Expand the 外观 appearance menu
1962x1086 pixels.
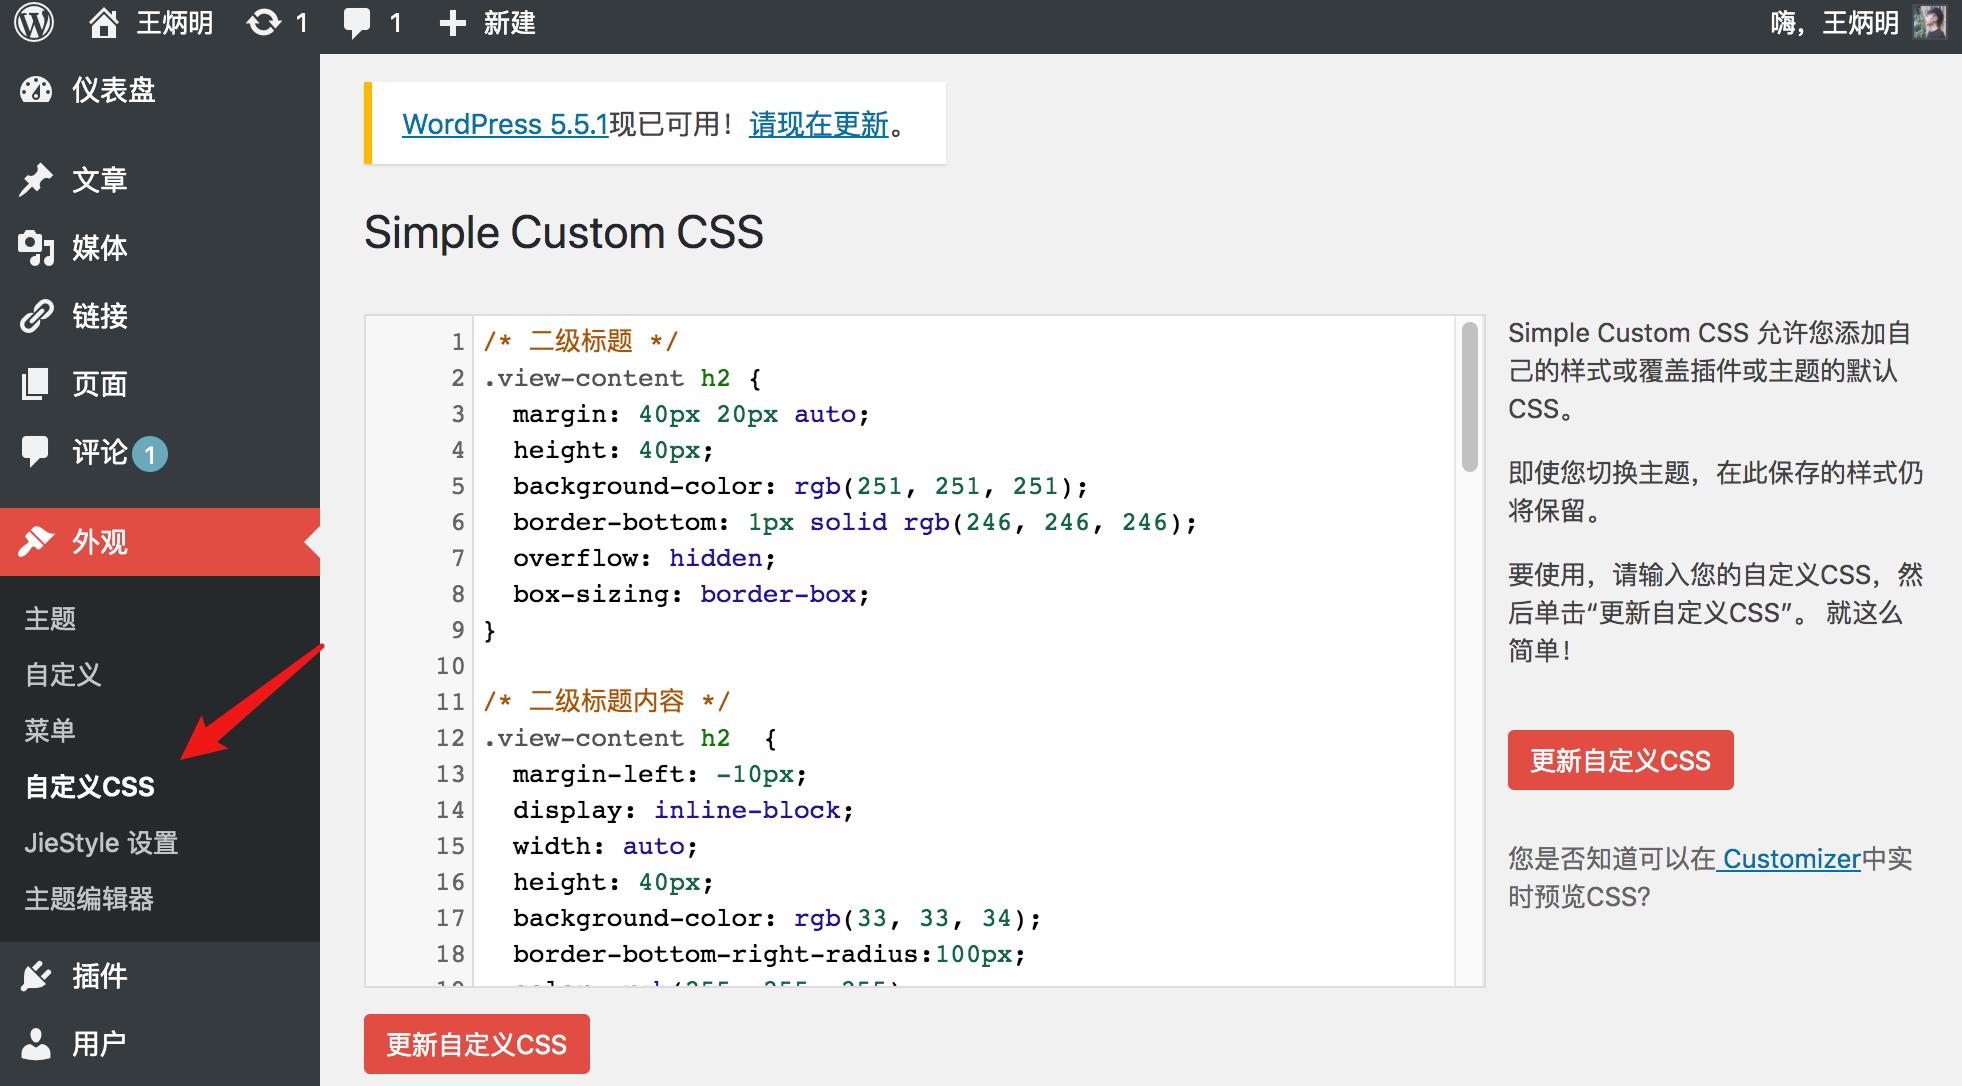99,542
